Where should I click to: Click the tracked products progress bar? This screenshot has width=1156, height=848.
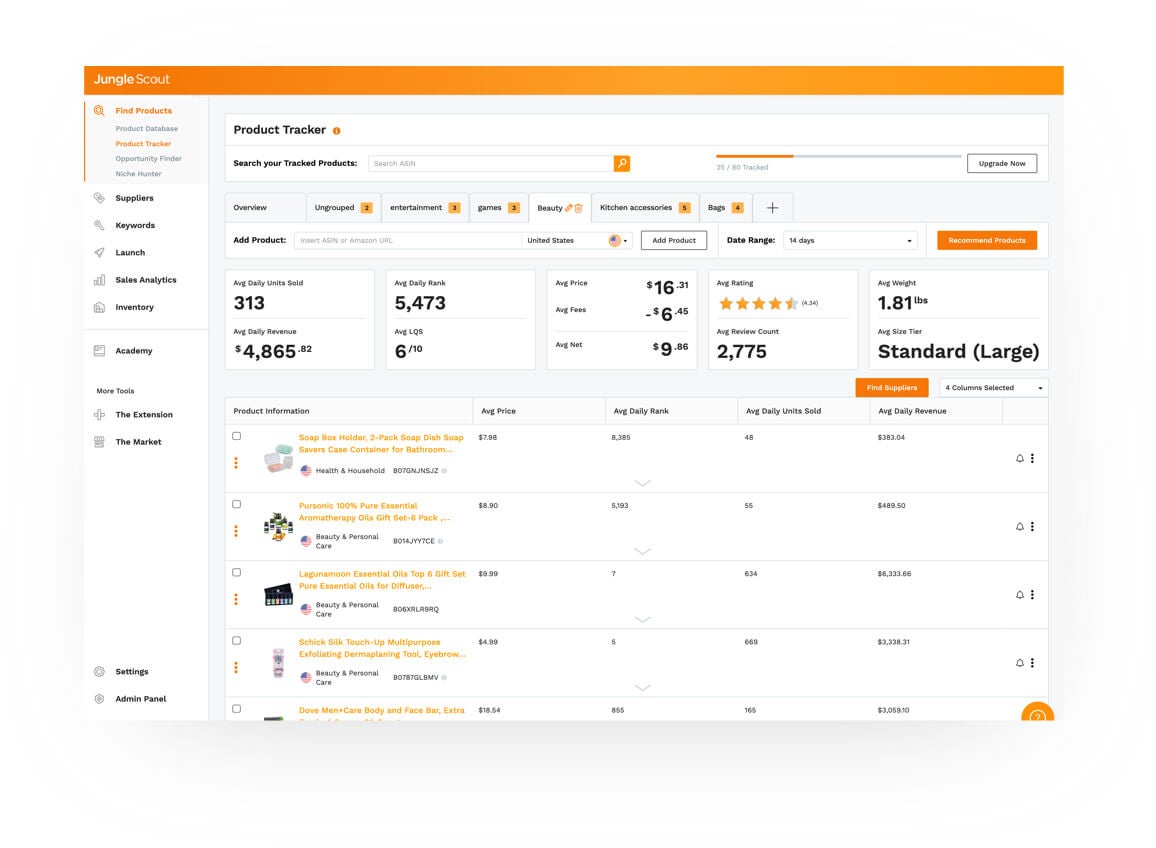[x=838, y=156]
